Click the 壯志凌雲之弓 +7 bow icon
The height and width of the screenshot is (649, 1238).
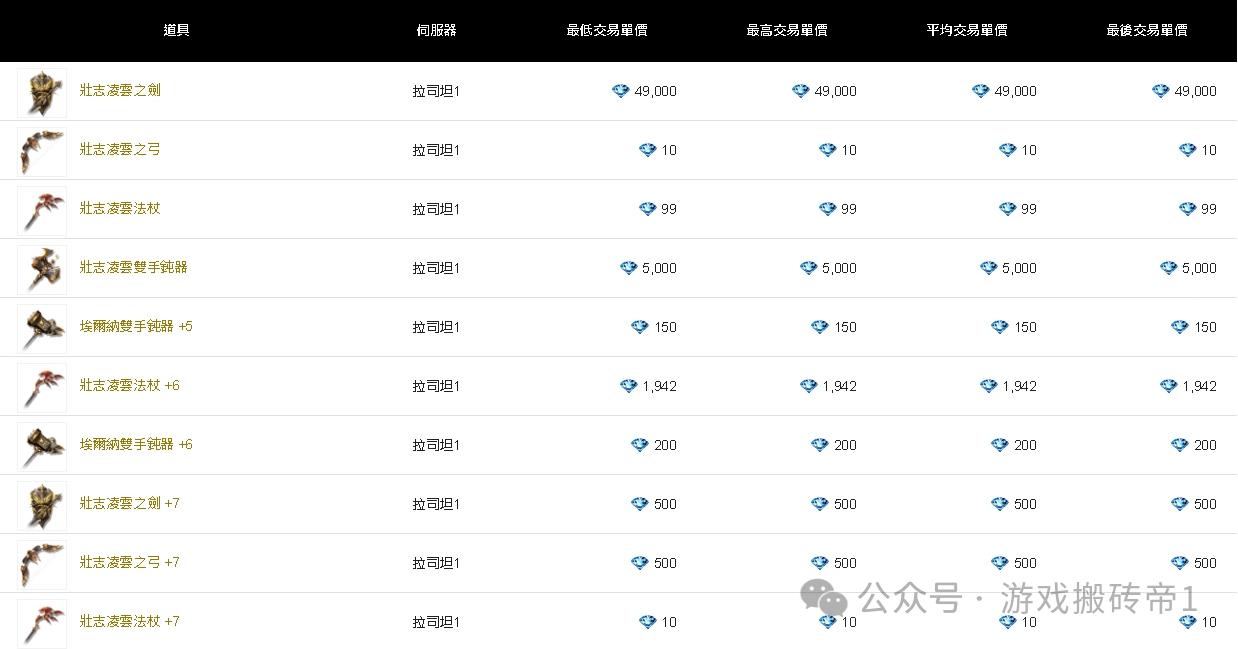click(x=42, y=564)
